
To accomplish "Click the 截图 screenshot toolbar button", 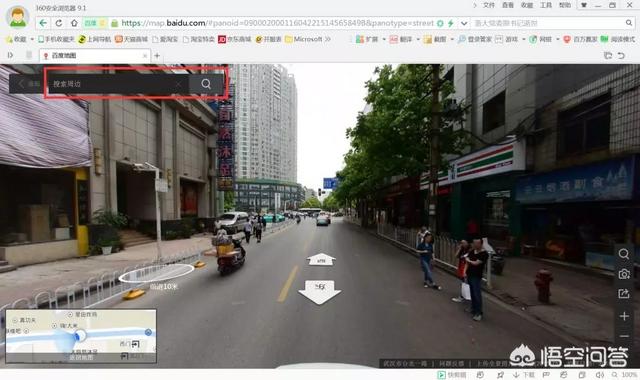I will (435, 40).
